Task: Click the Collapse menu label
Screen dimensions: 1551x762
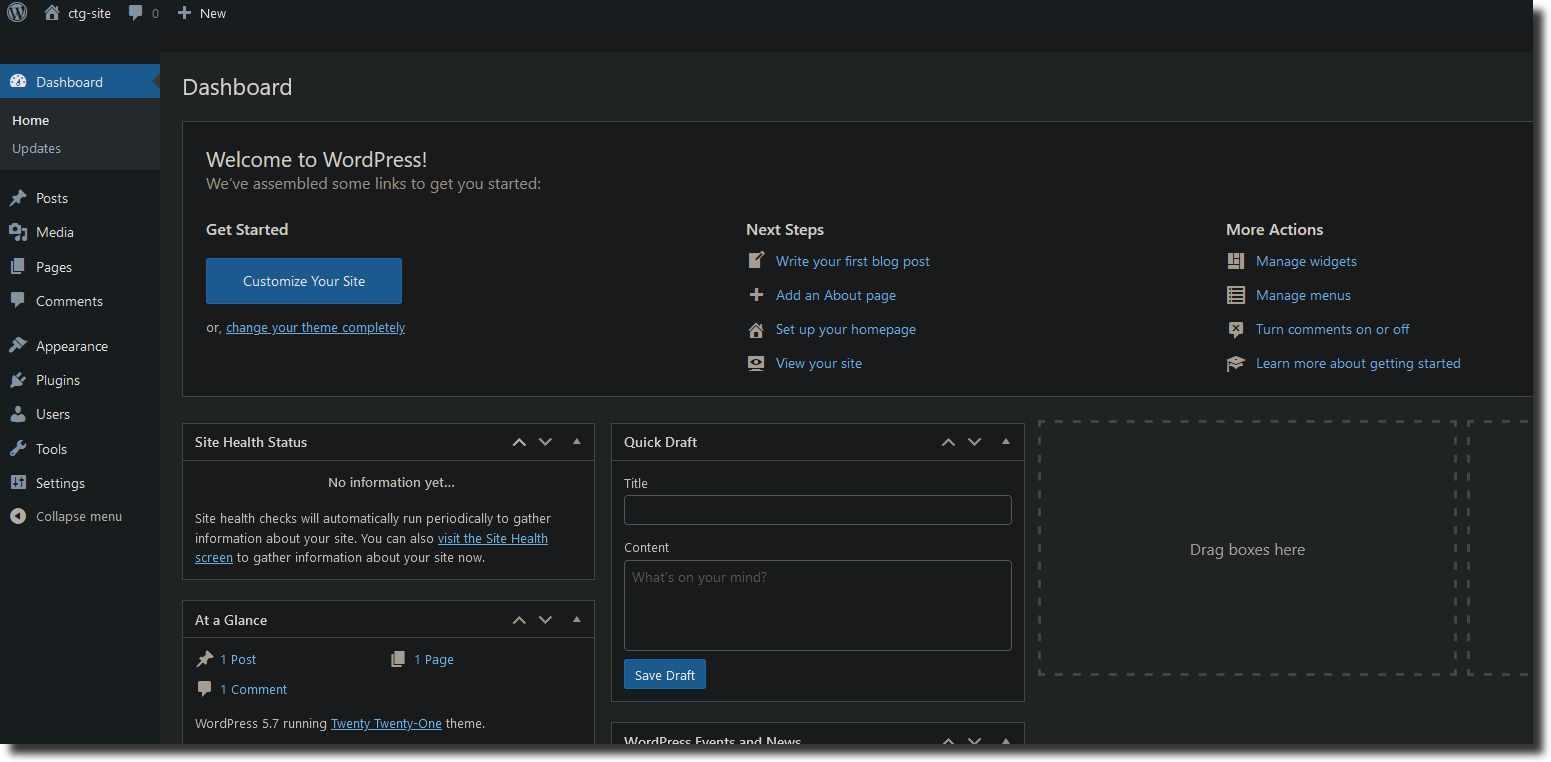Action: tap(79, 517)
